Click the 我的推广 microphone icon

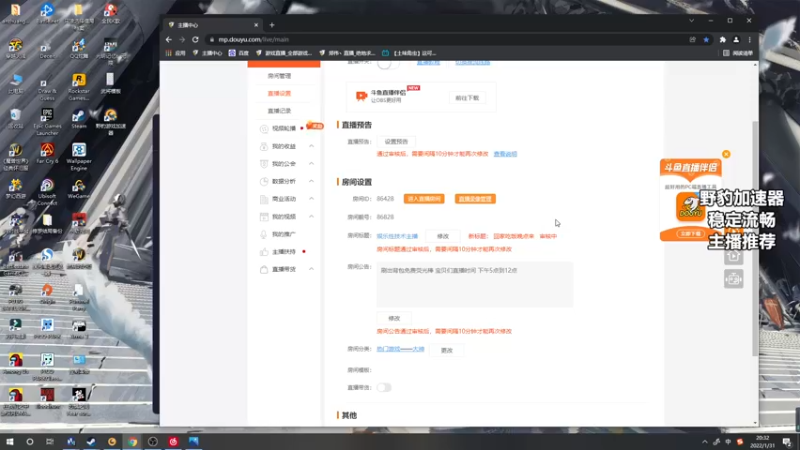264,234
